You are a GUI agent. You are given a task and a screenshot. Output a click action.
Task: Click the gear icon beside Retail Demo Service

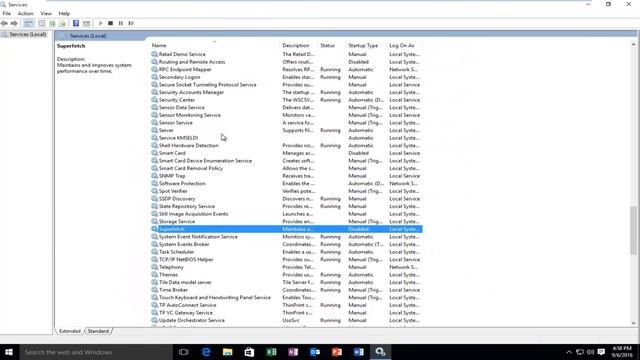click(154, 54)
